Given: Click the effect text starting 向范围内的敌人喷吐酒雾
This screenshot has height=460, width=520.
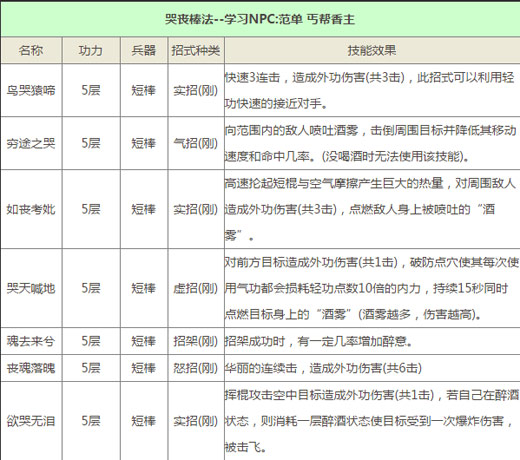Looking at the screenshot, I should 371,143.
